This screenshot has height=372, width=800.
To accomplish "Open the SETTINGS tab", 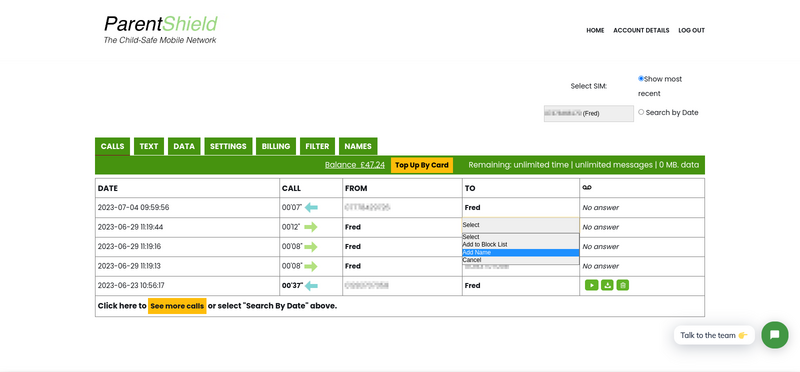I will coord(228,146).
